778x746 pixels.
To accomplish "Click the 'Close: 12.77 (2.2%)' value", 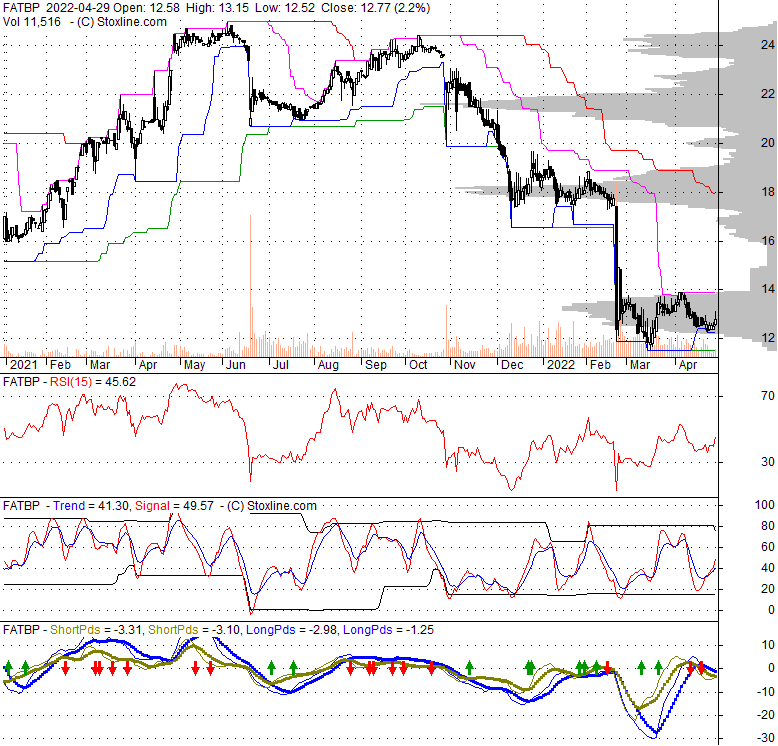I will pyautogui.click(x=376, y=8).
